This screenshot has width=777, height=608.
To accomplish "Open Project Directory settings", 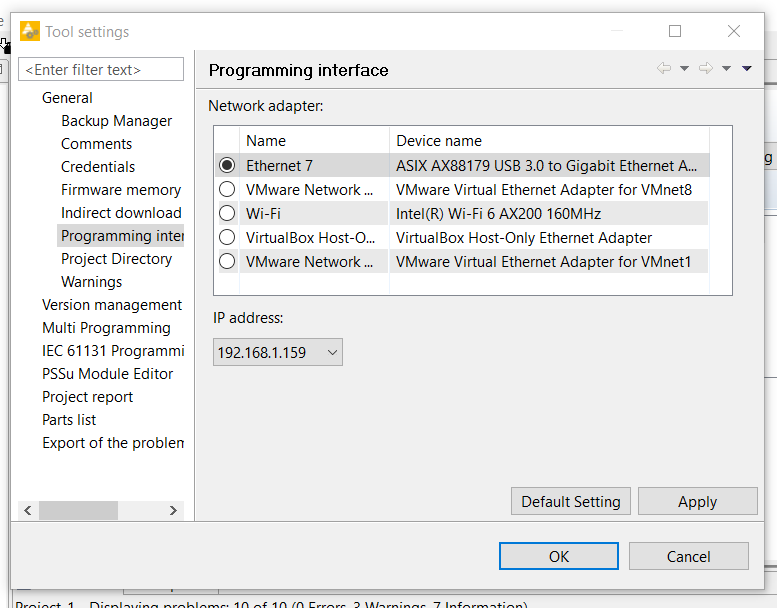I will click(116, 259).
